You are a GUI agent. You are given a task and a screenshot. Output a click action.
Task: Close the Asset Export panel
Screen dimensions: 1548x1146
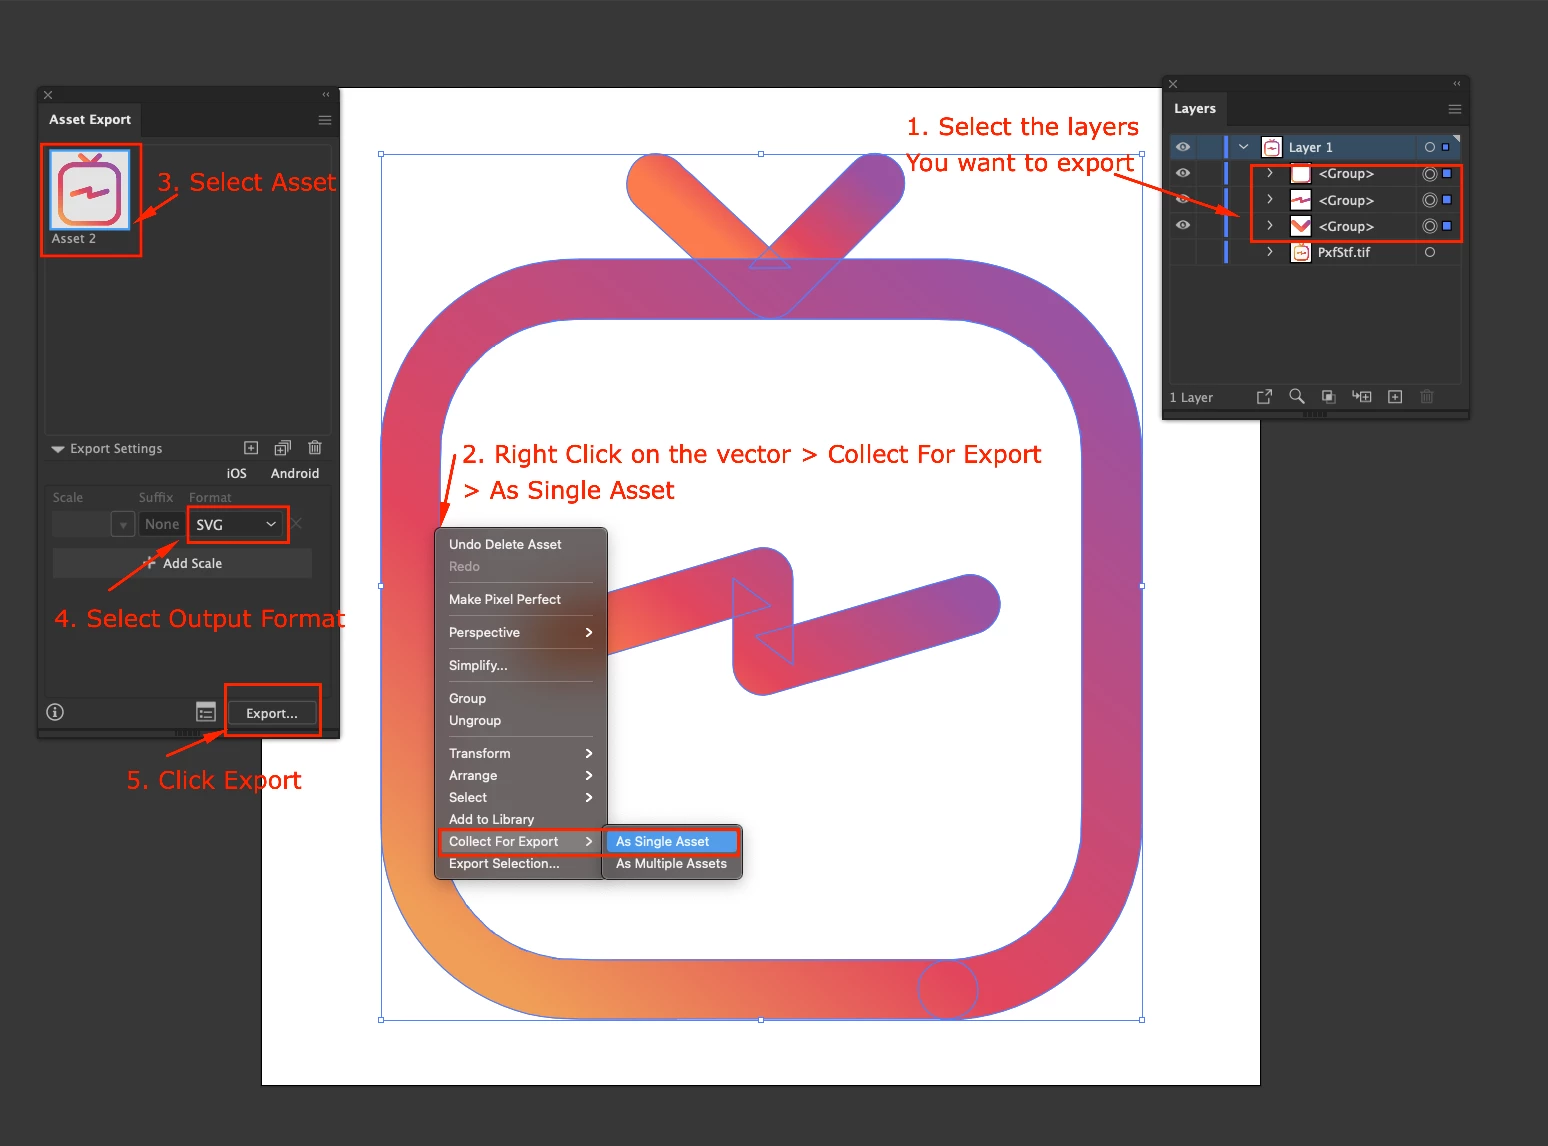48,95
